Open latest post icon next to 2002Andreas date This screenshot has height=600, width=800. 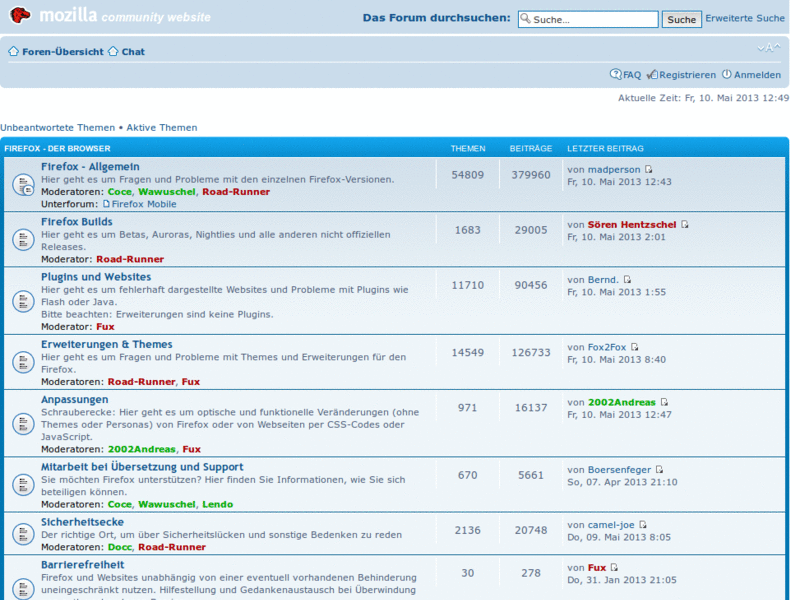[664, 402]
